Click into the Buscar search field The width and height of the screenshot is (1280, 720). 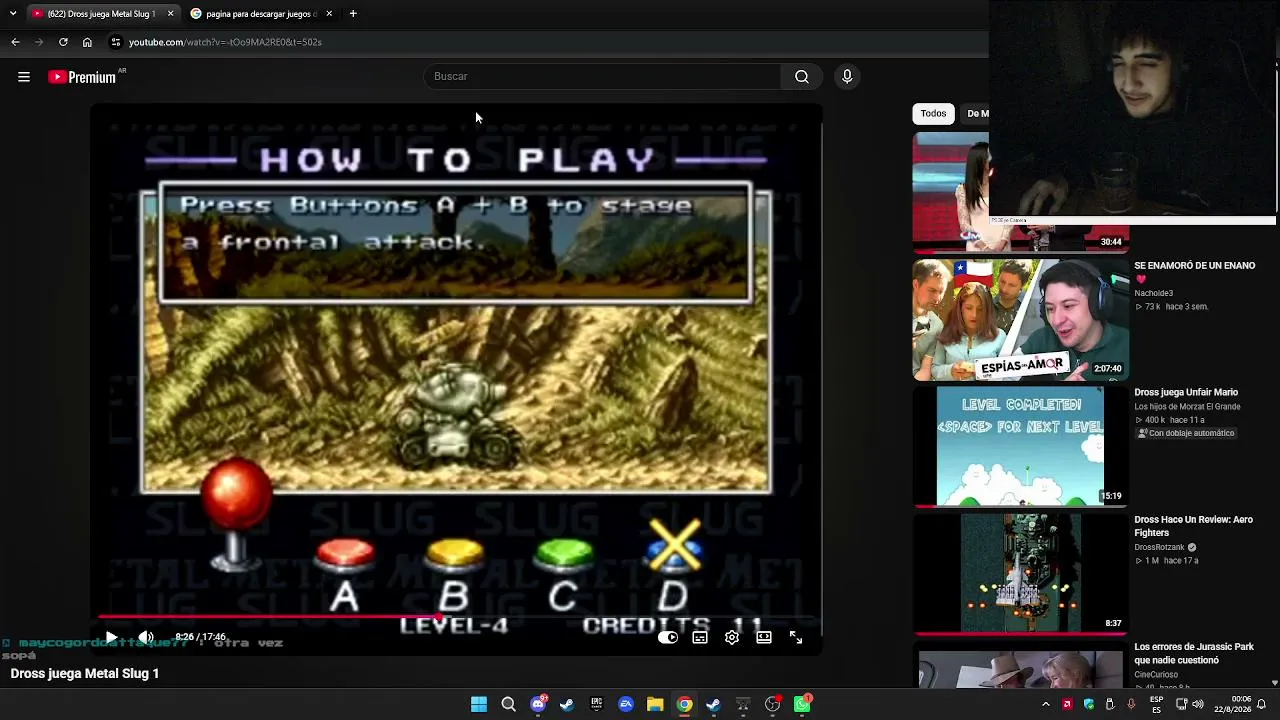(x=602, y=77)
